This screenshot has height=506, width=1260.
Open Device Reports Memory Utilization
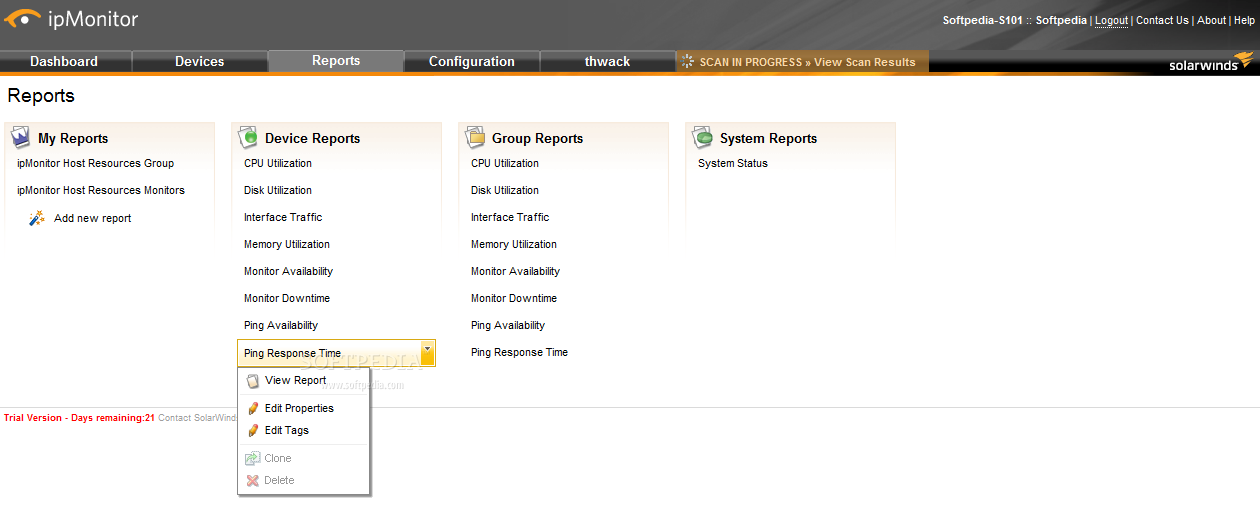(287, 244)
